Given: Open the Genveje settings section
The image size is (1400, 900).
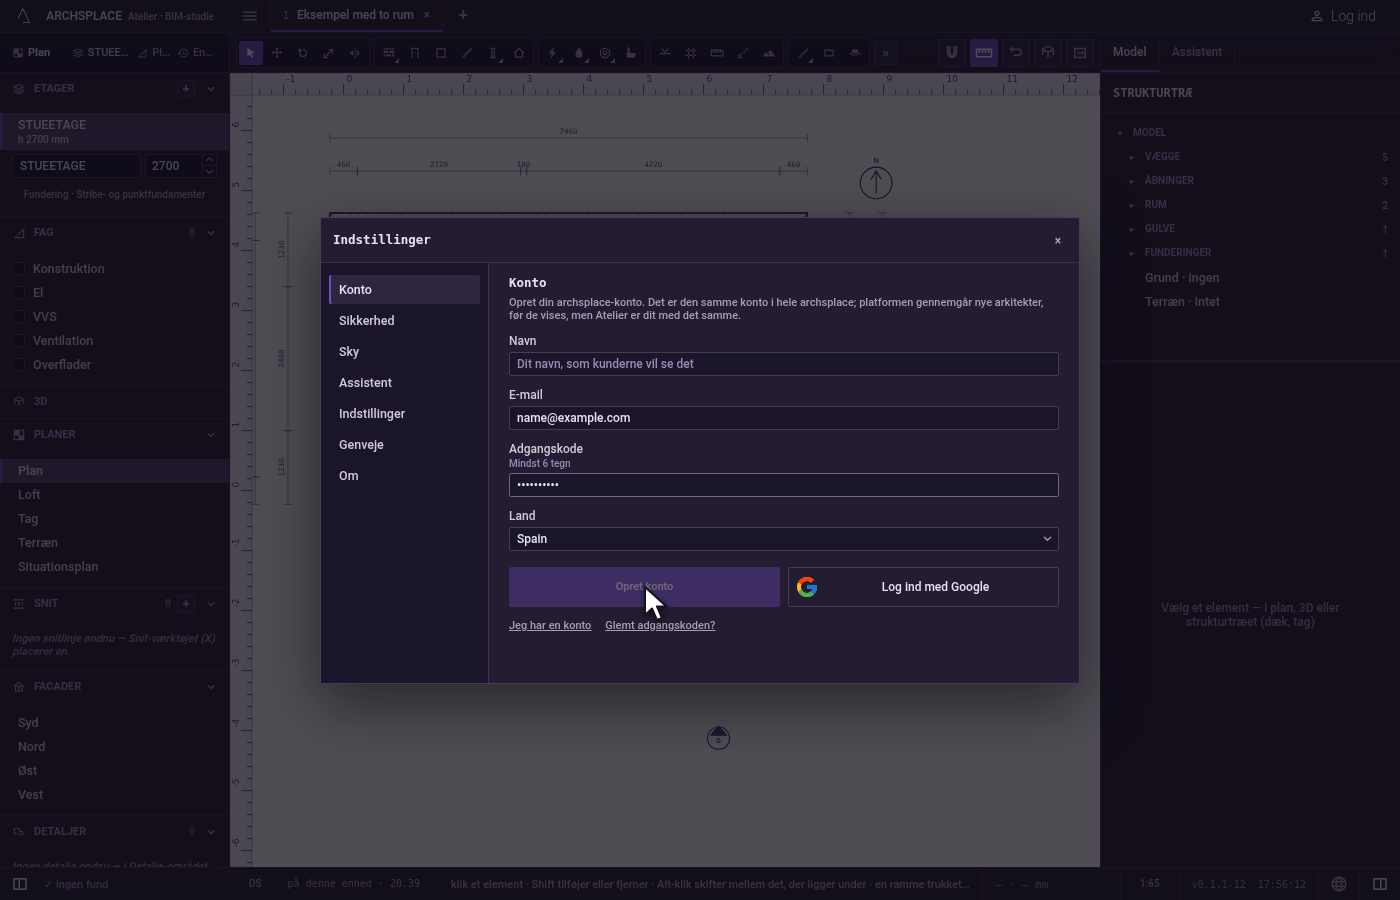Looking at the screenshot, I should click(x=405, y=445).
